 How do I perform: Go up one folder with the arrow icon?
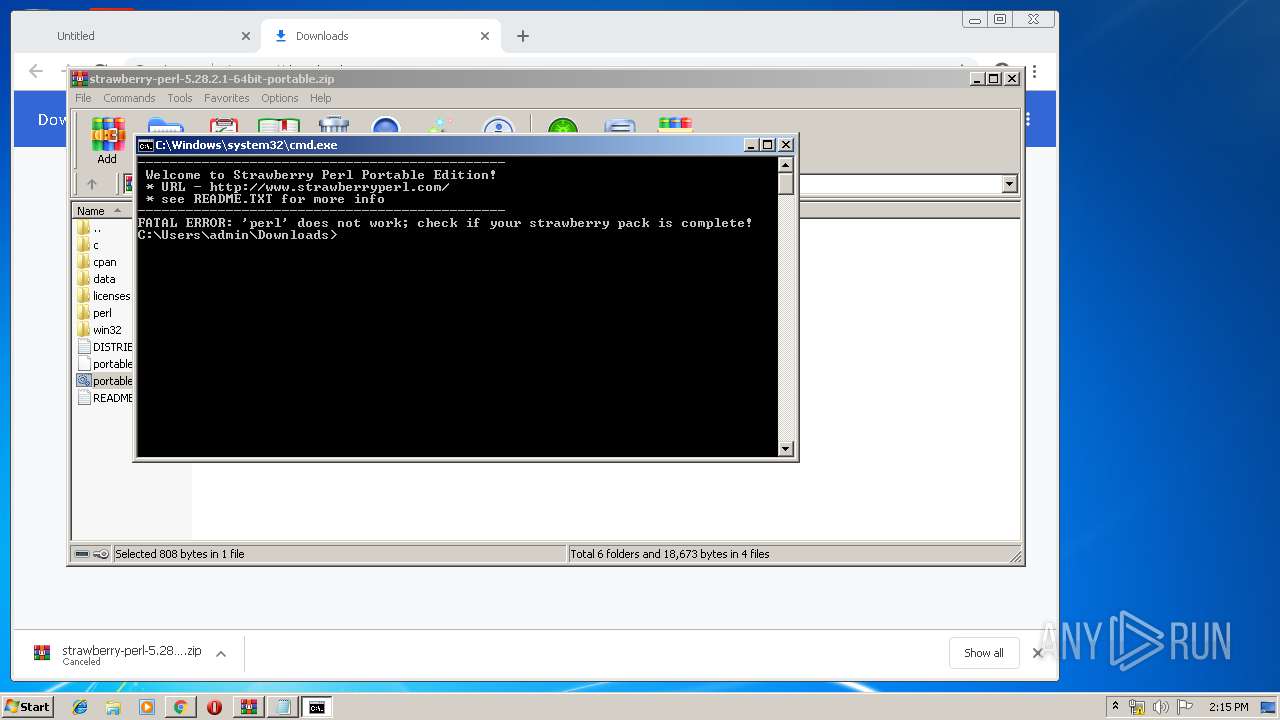[x=92, y=184]
